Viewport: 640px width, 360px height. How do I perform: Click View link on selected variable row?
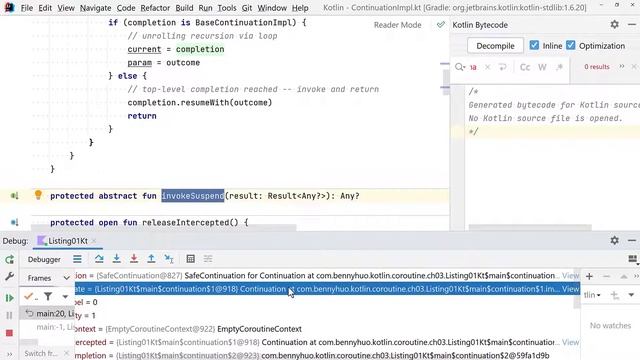coord(571,289)
